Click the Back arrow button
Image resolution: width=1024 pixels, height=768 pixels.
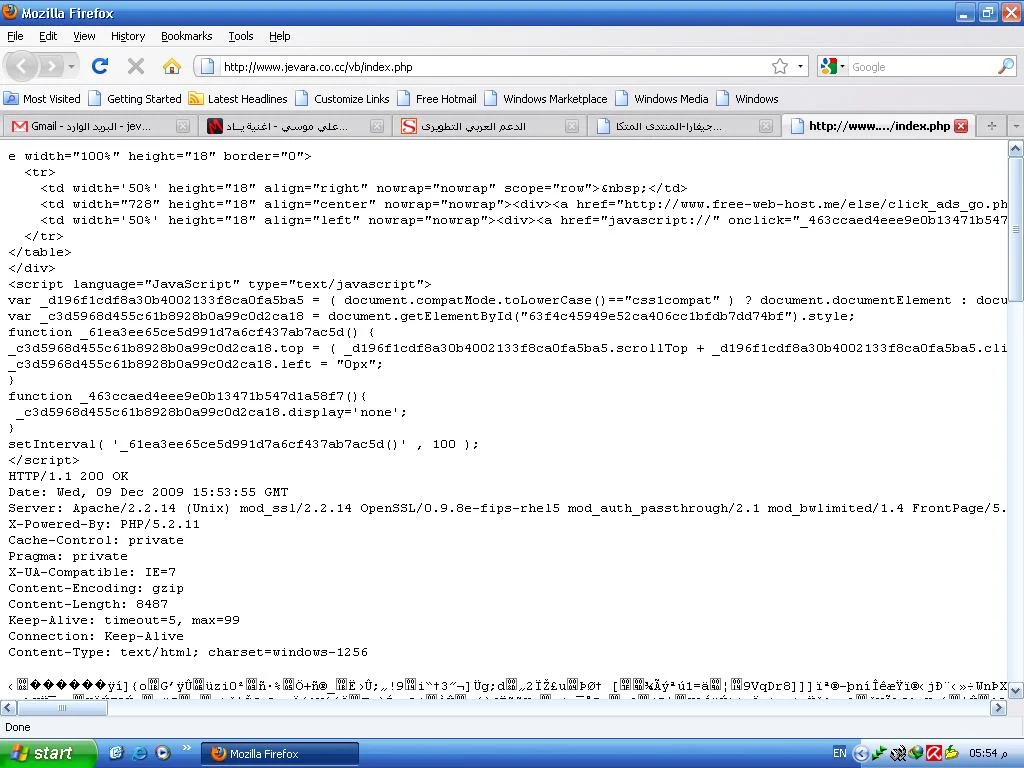[x=23, y=67]
